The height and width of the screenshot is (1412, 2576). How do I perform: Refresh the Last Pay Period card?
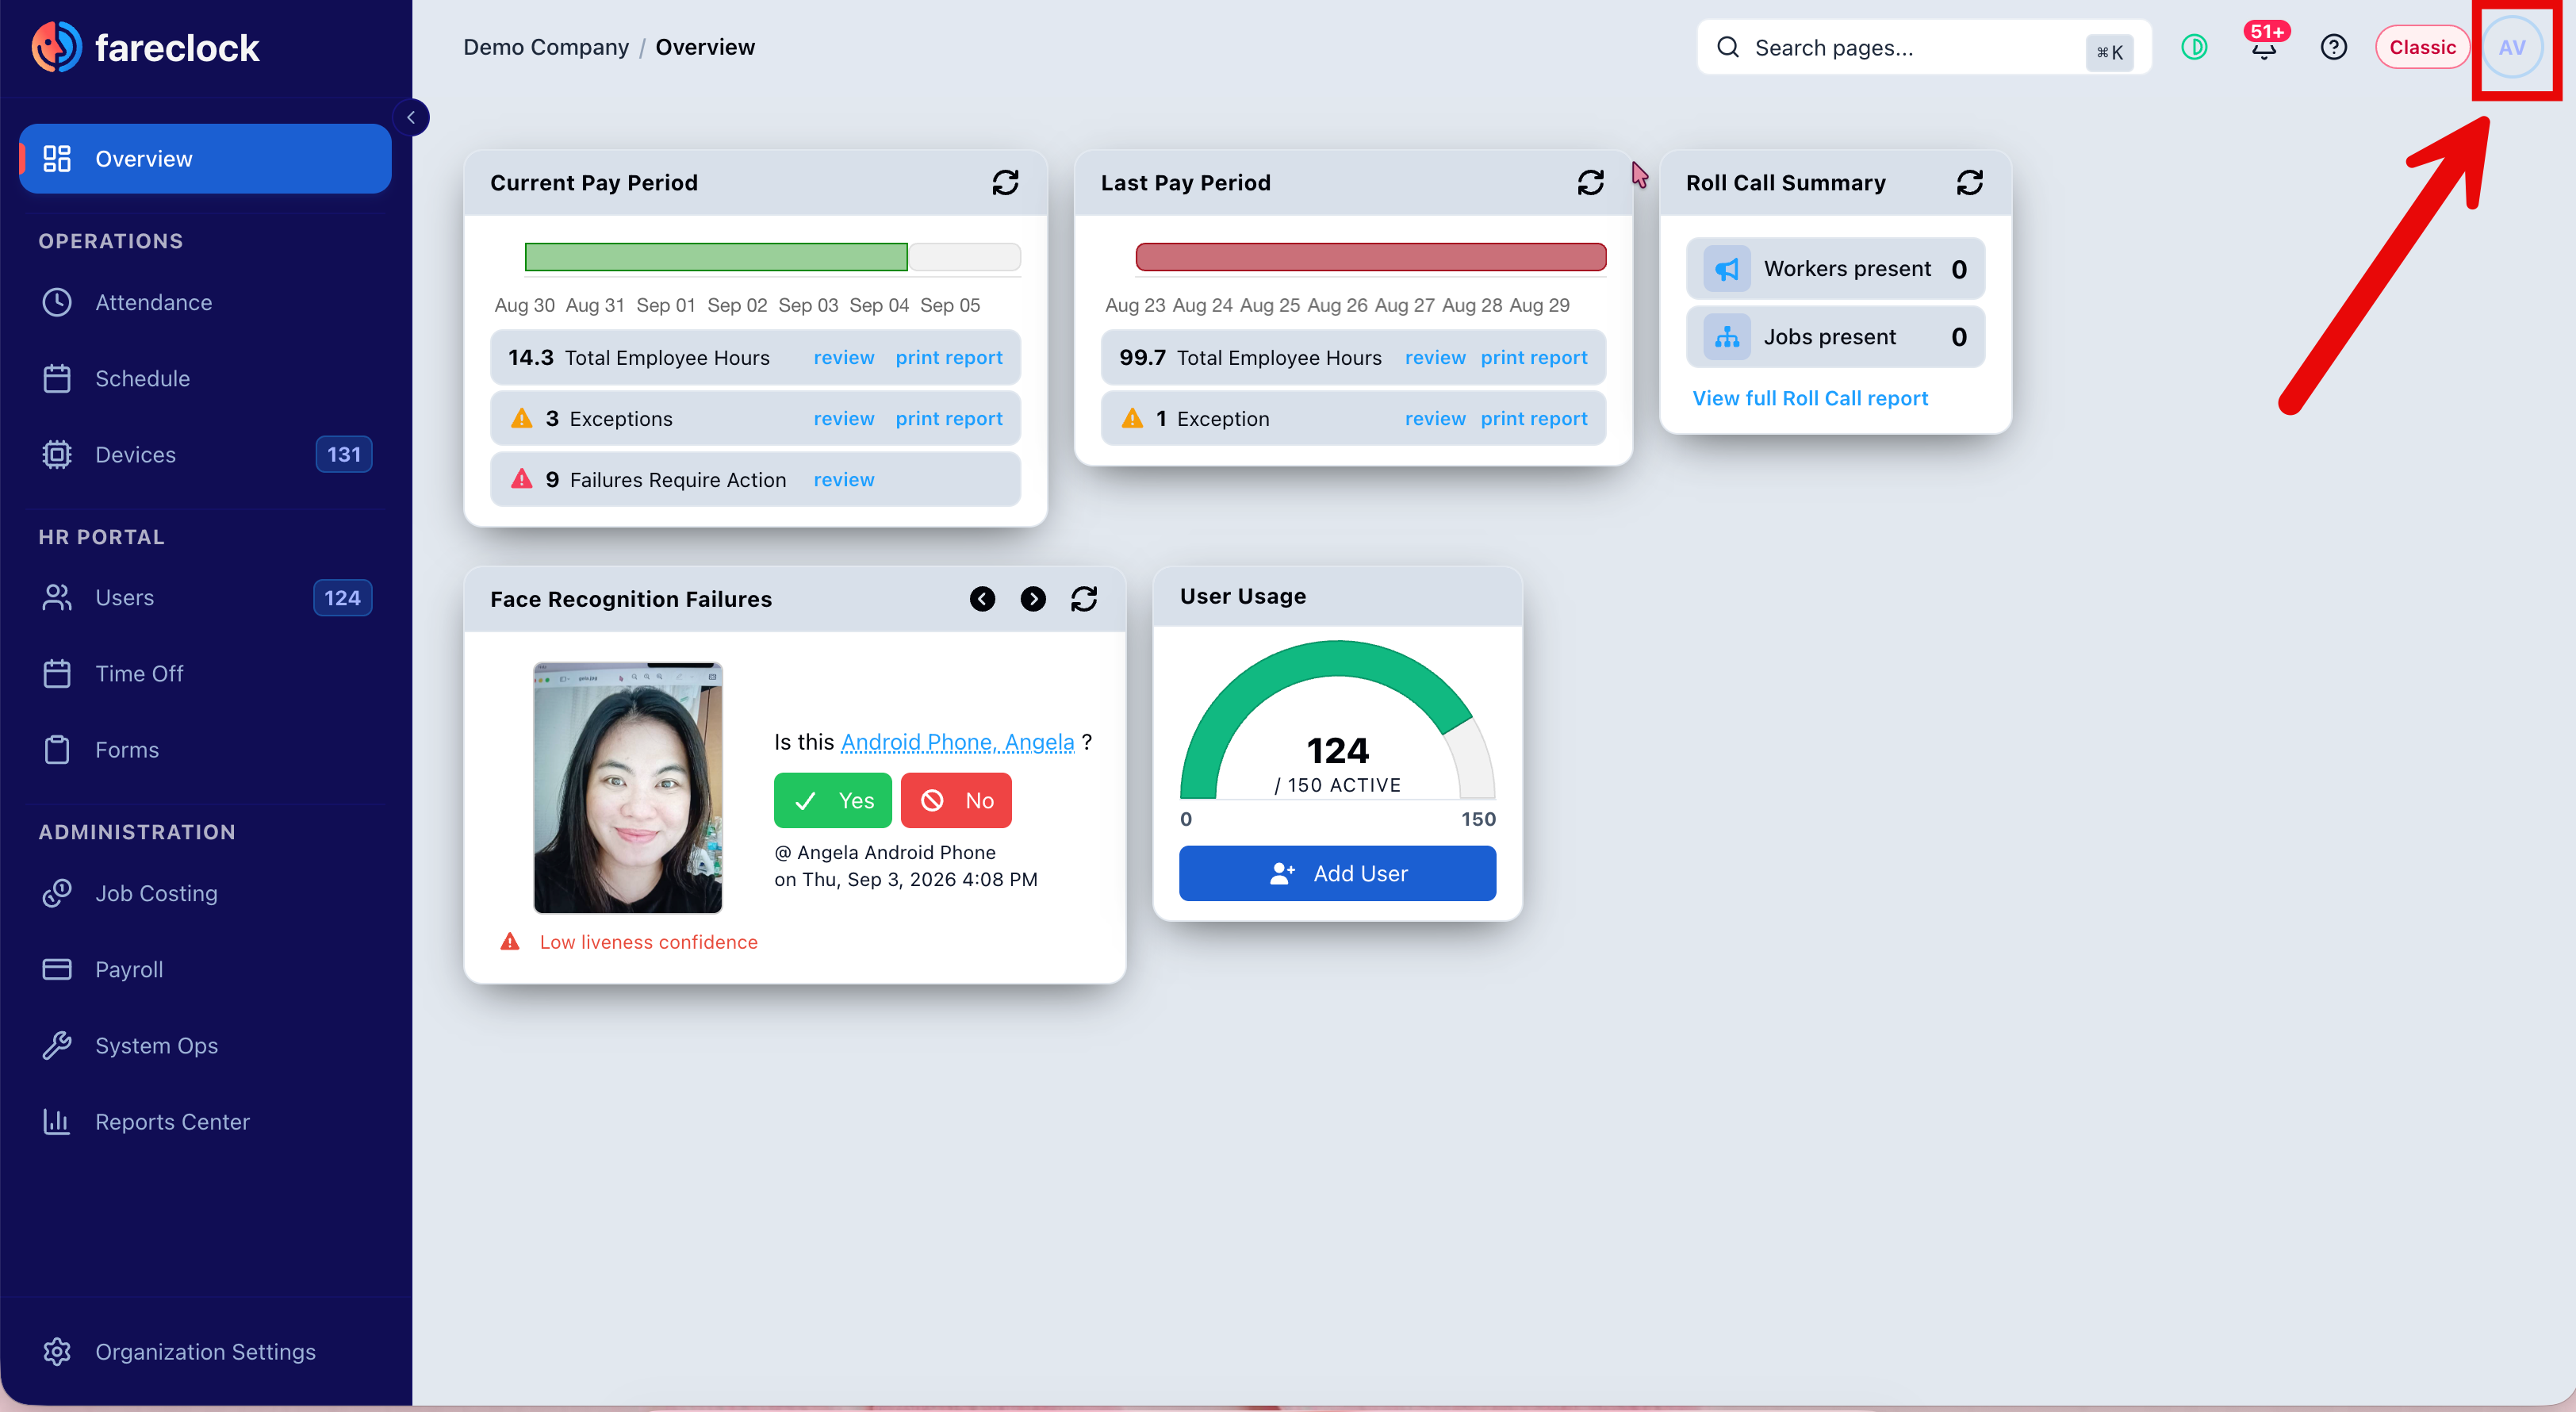coord(1590,182)
